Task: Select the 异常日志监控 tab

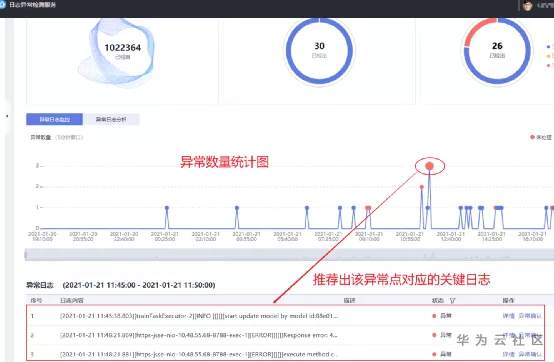Action: click(54, 119)
